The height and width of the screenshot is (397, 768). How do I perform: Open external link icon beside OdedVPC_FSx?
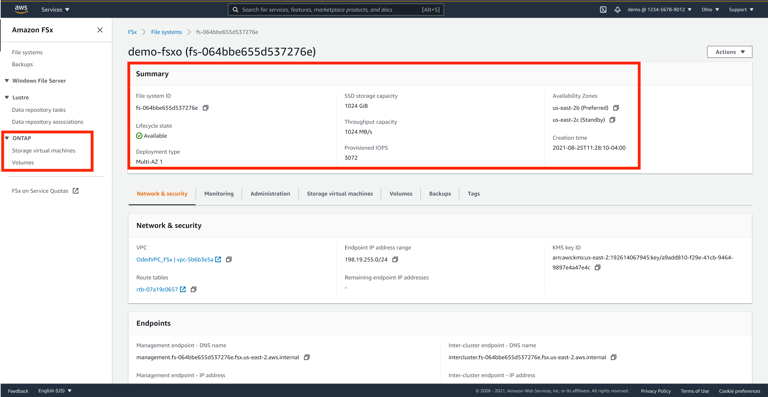click(x=218, y=259)
